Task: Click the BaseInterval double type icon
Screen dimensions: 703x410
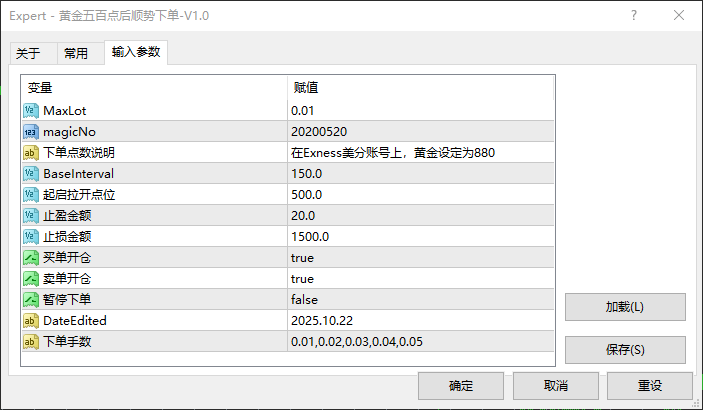Action: (30, 173)
